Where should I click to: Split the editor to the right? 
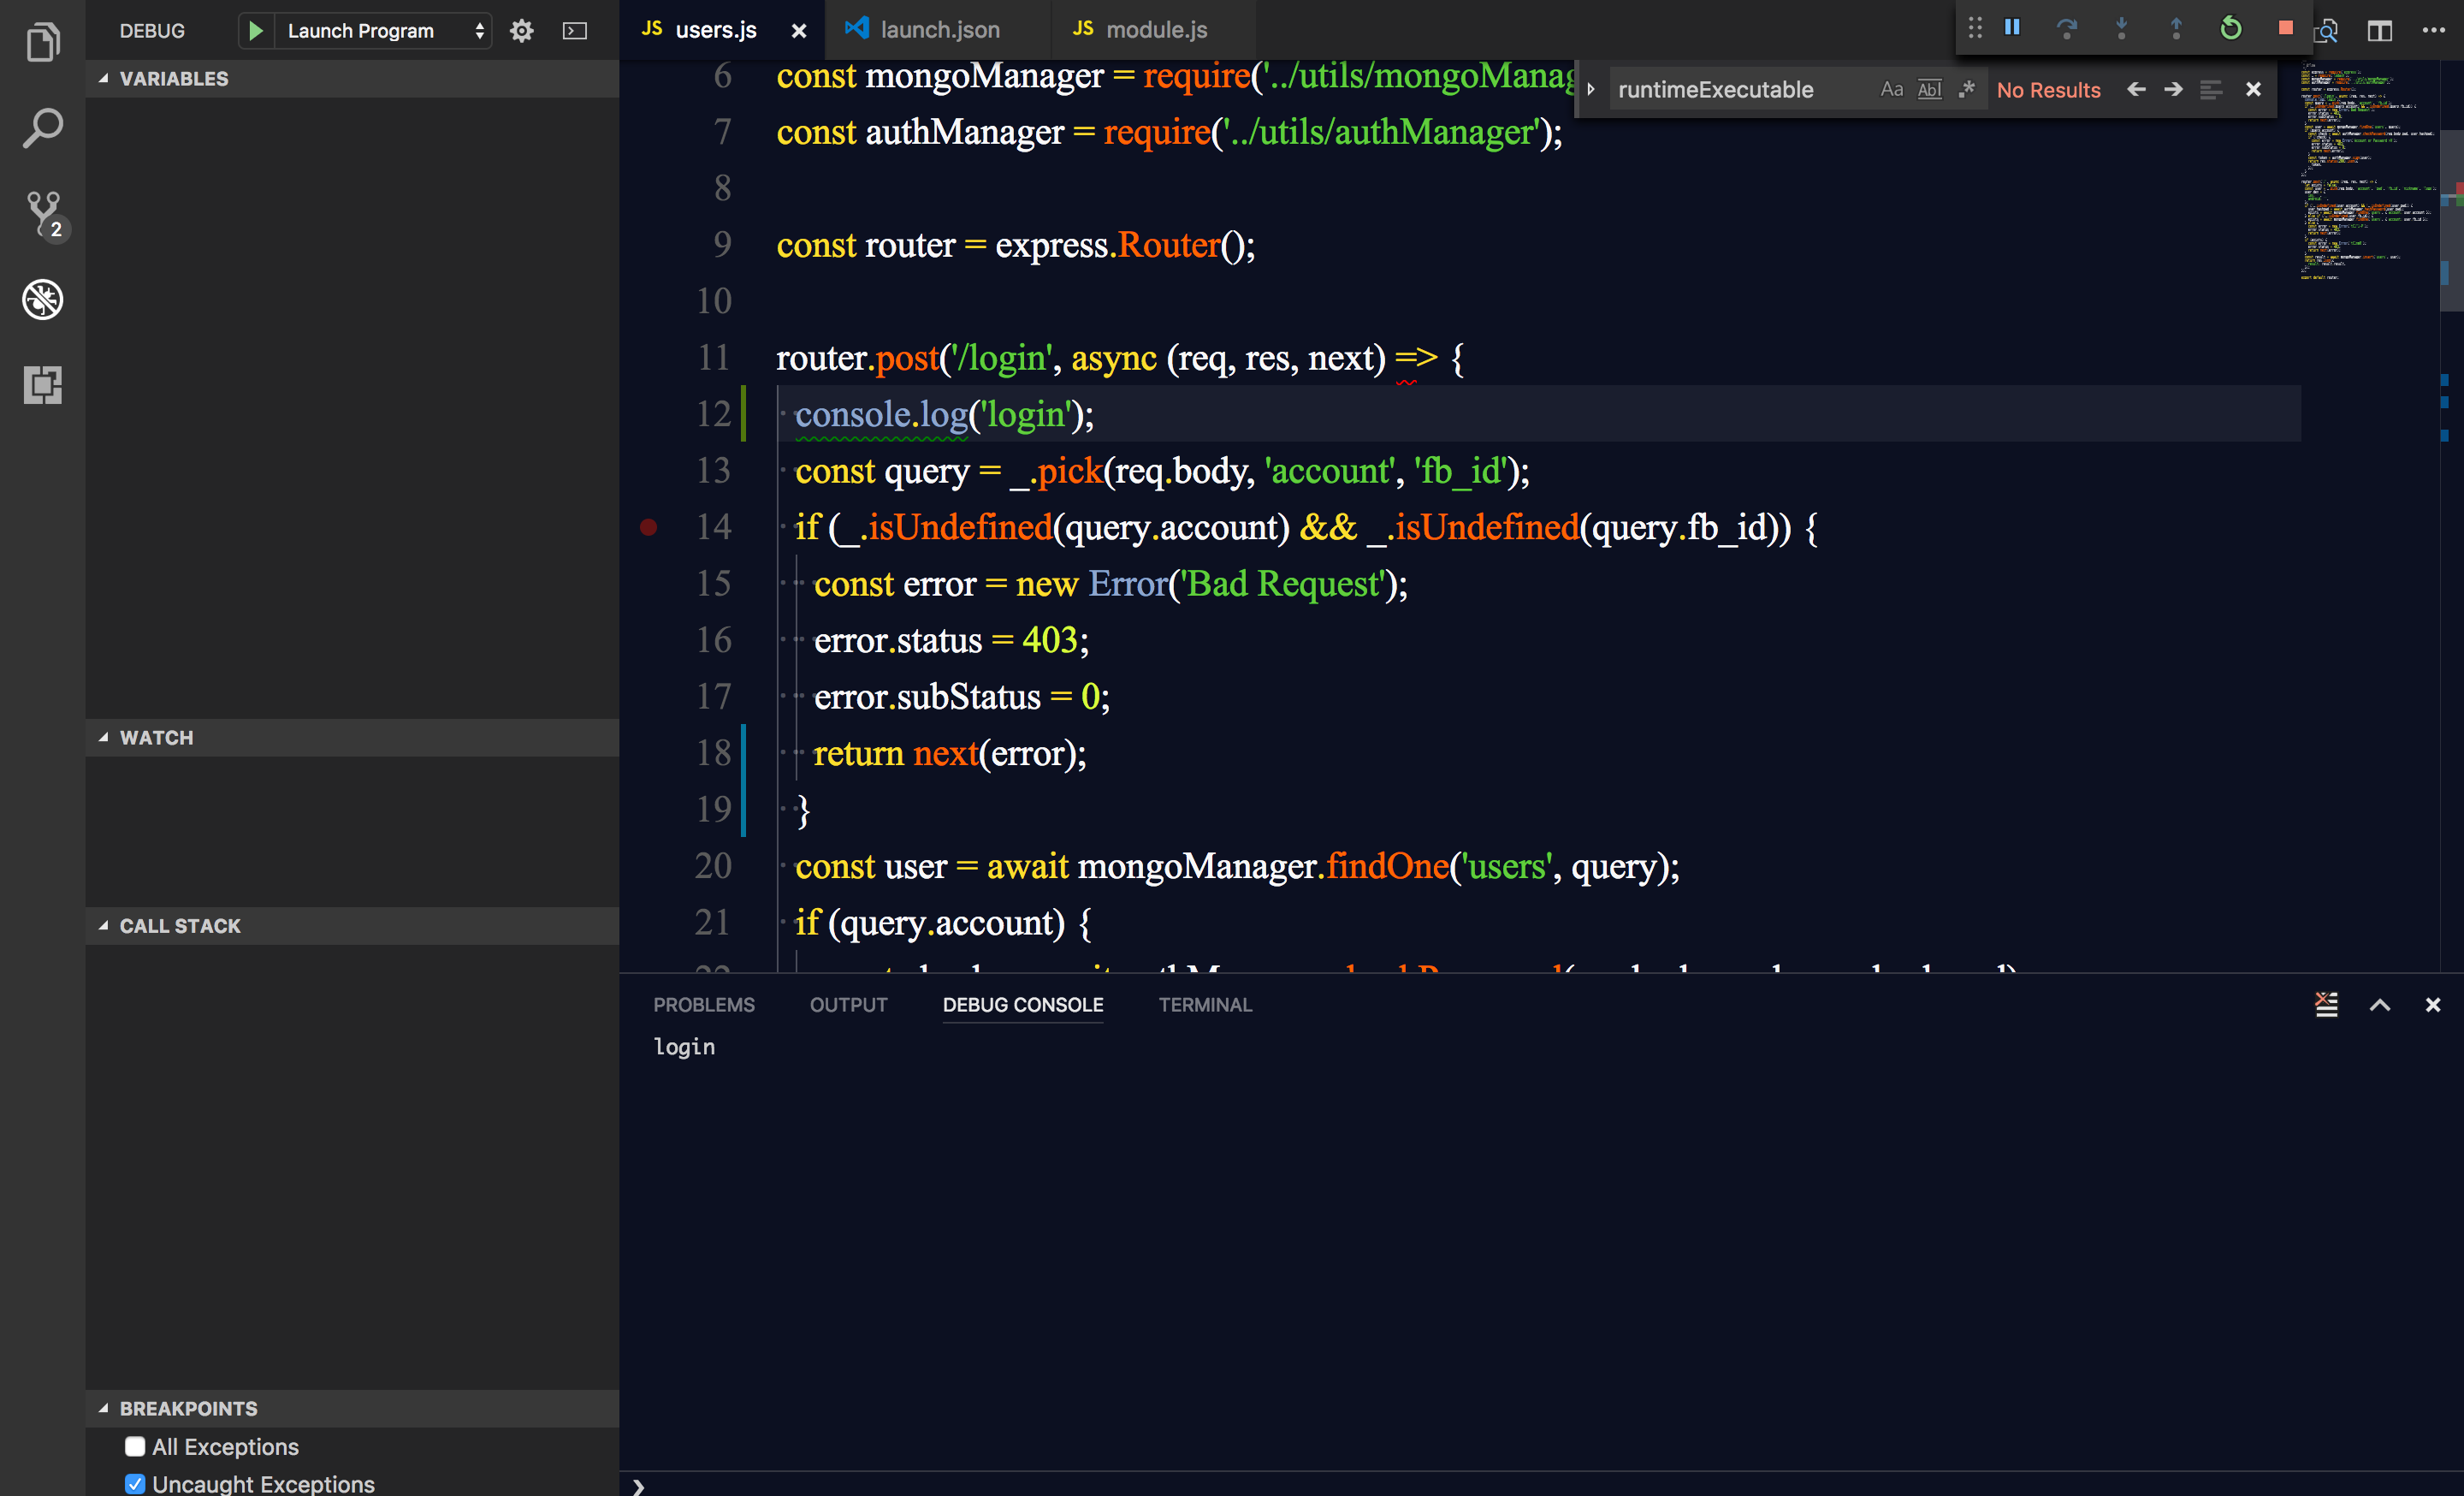(x=2380, y=31)
